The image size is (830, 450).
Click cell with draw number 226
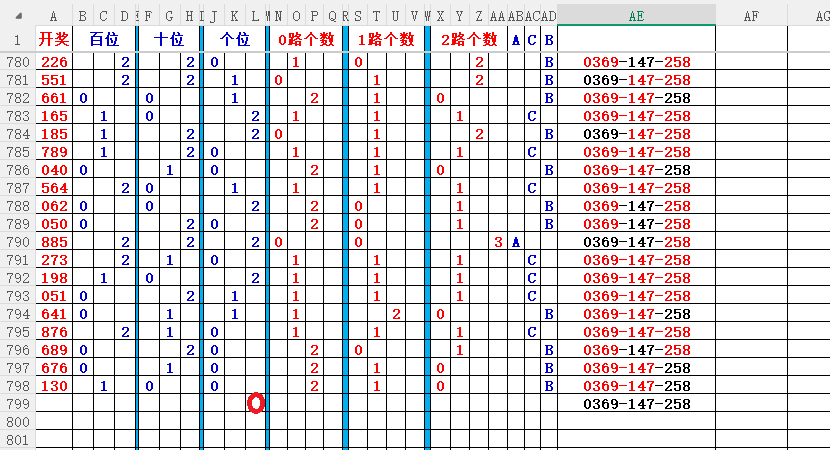pyautogui.click(x=53, y=62)
